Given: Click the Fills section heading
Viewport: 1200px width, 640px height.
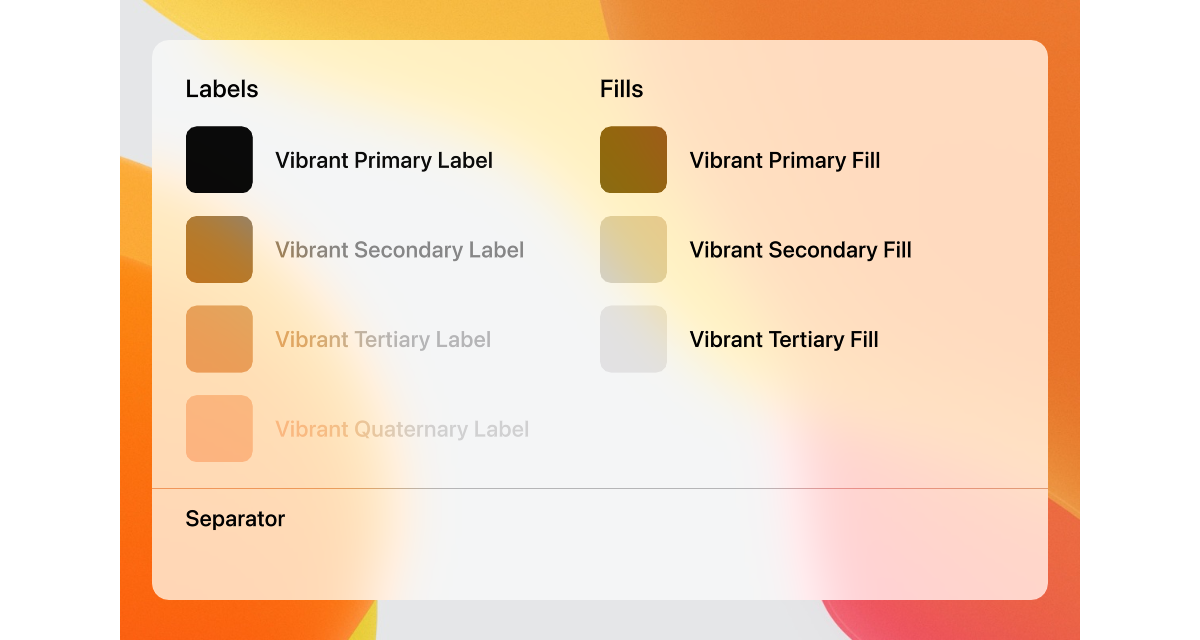Looking at the screenshot, I should coord(621,89).
